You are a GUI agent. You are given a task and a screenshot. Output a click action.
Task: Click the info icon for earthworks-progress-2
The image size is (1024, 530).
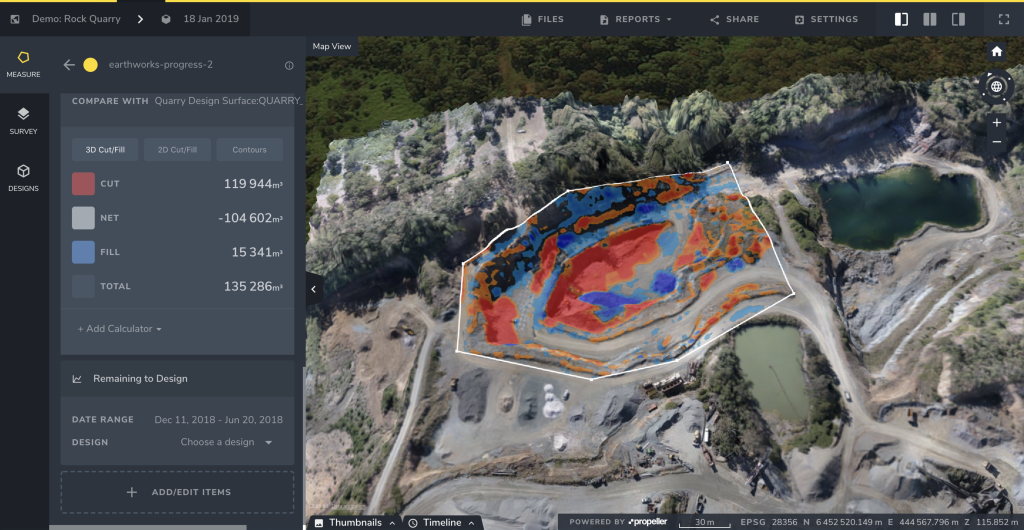tap(289, 65)
